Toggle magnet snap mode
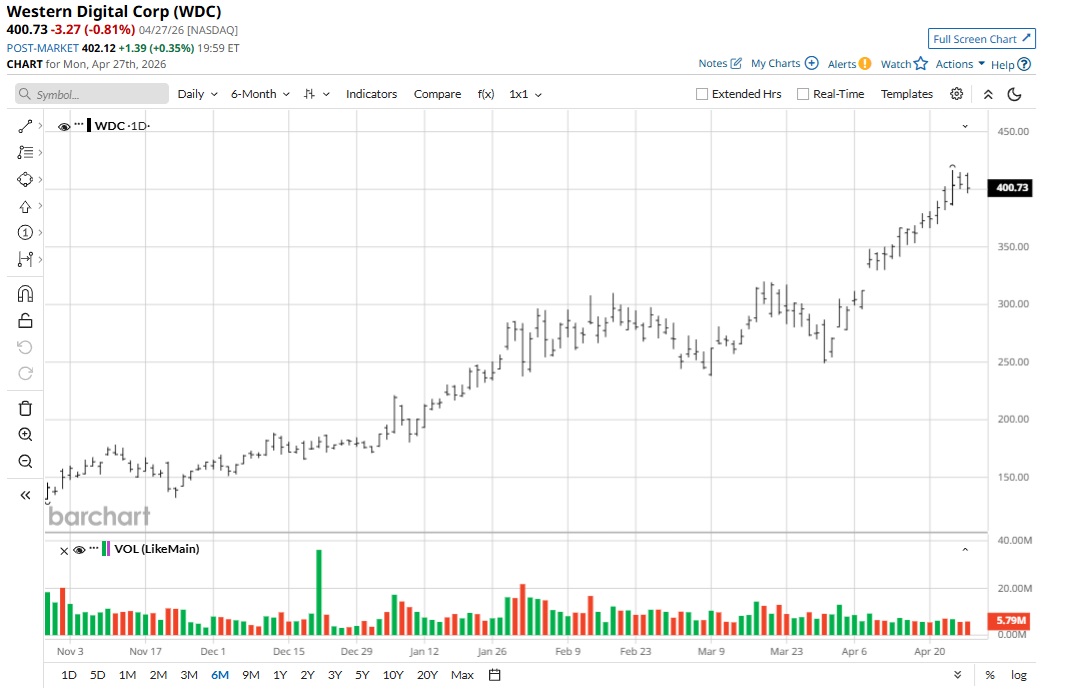 25,294
